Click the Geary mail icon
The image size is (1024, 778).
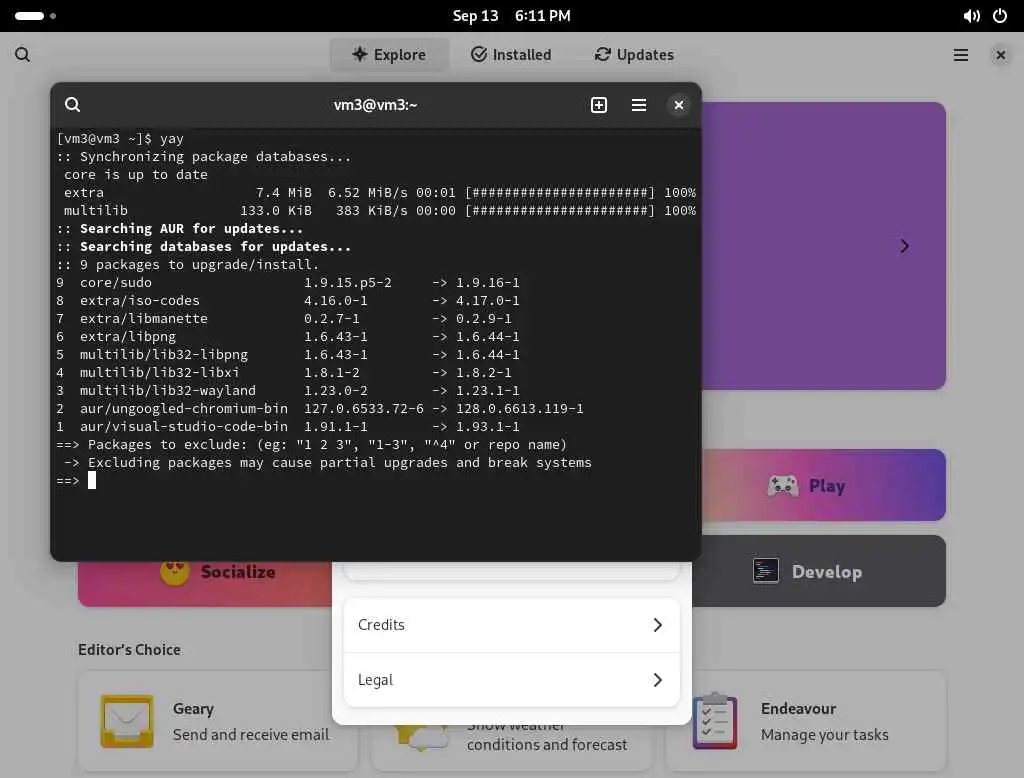click(127, 721)
